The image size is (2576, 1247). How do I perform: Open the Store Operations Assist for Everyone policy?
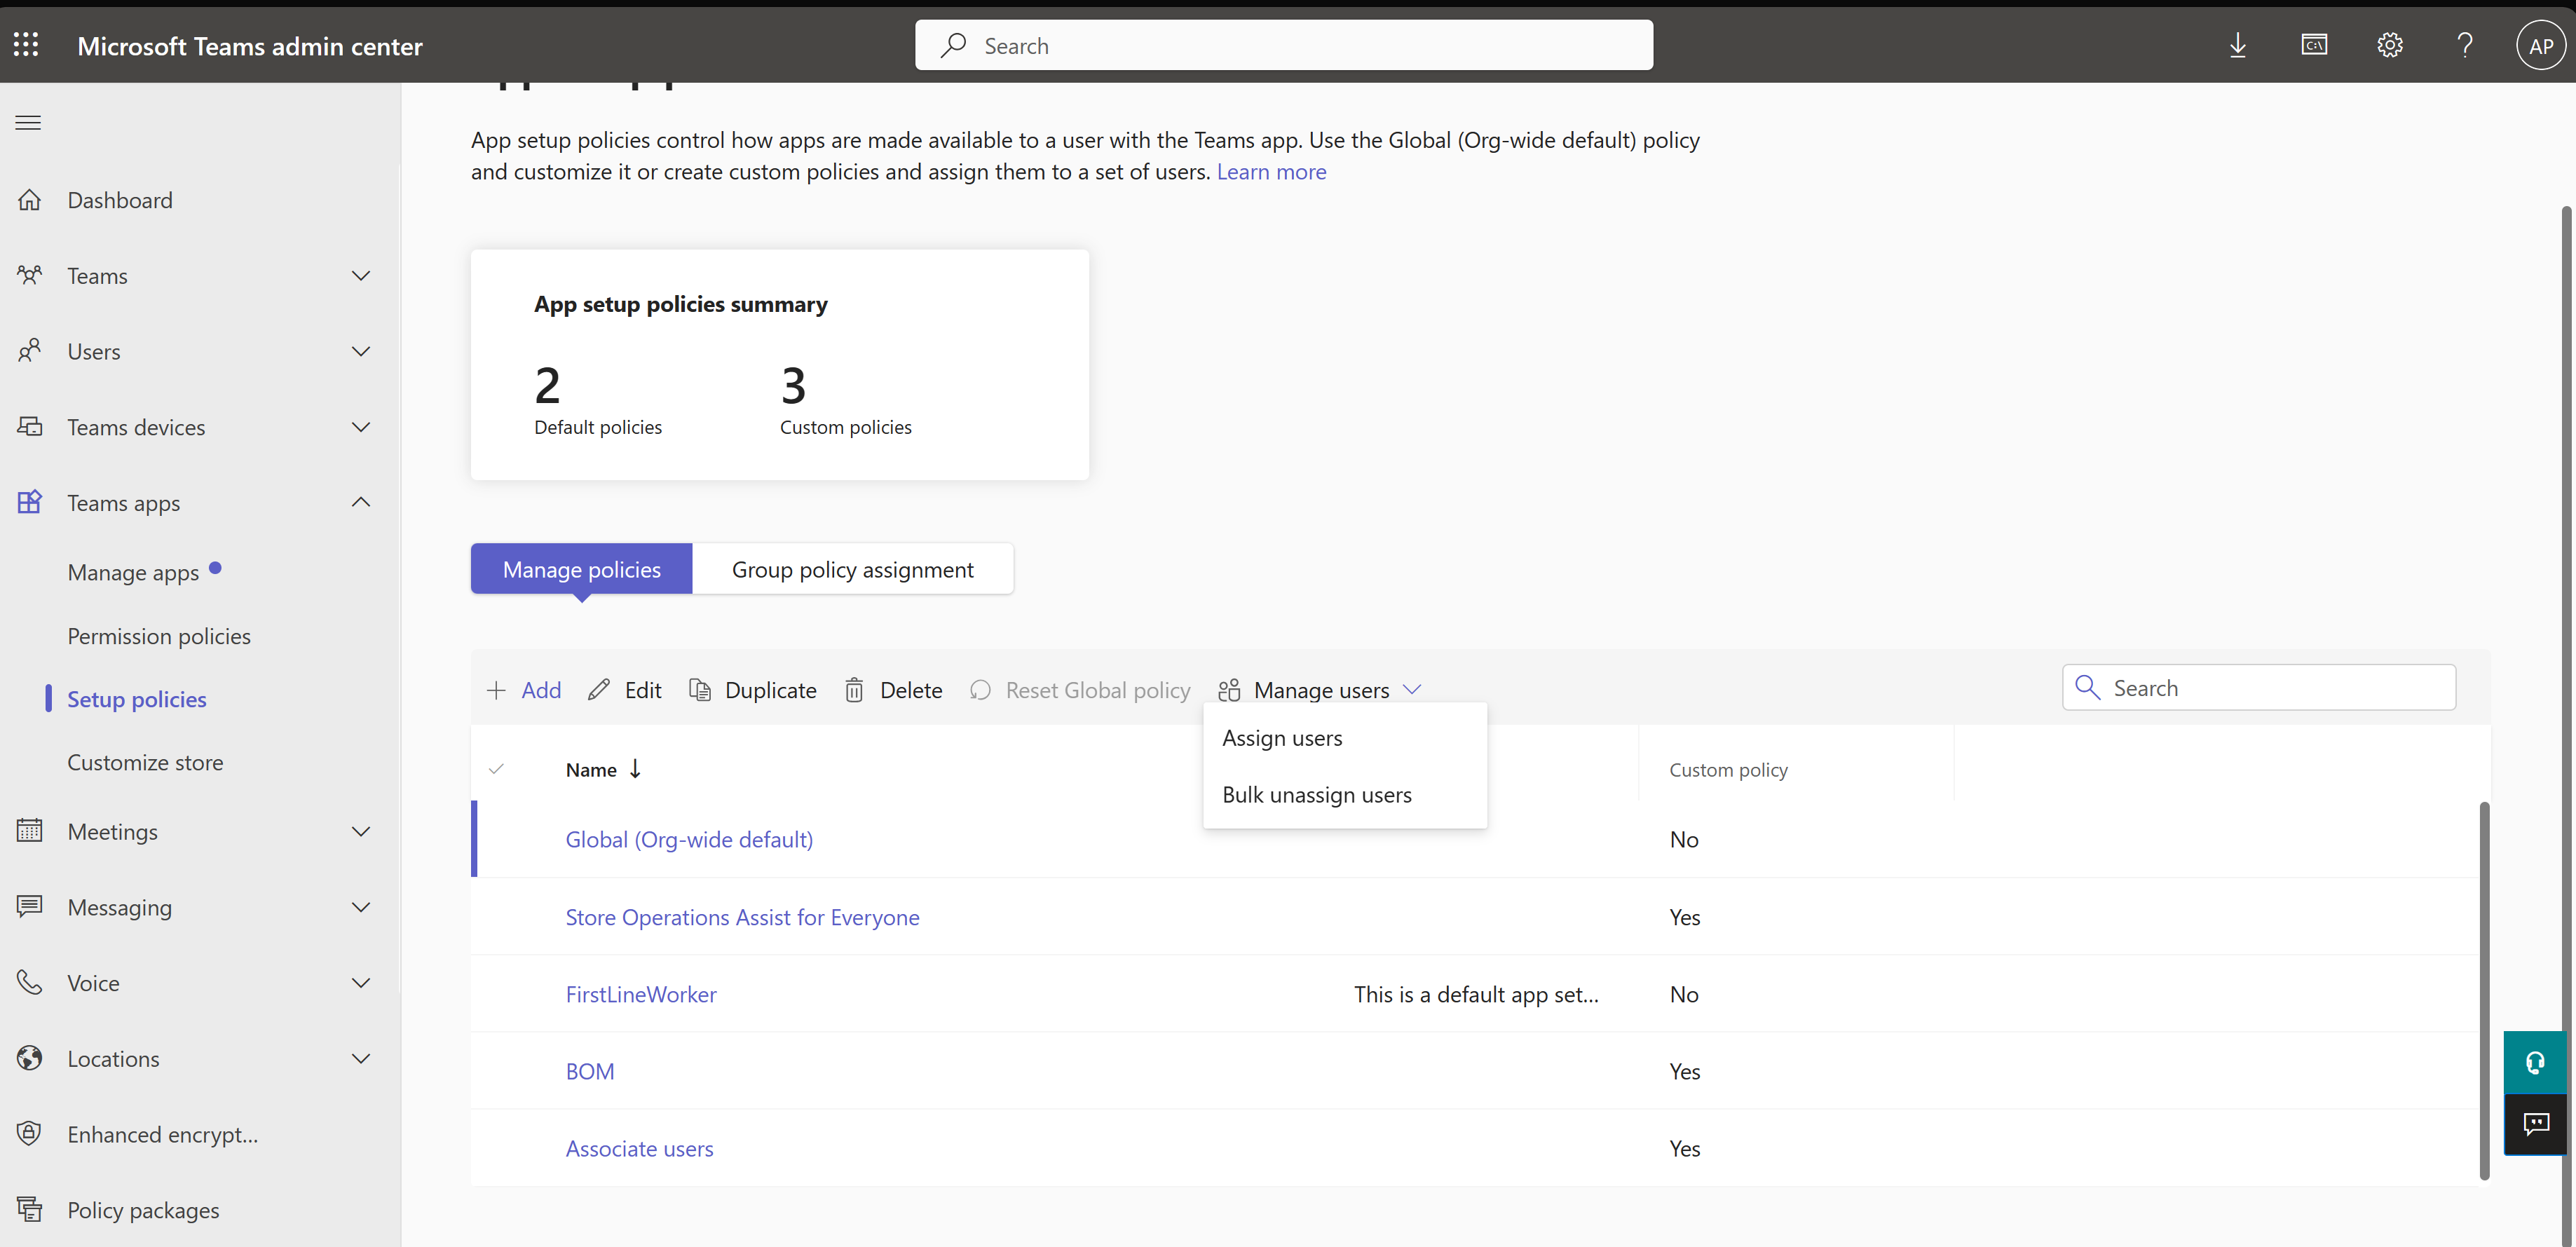[742, 917]
